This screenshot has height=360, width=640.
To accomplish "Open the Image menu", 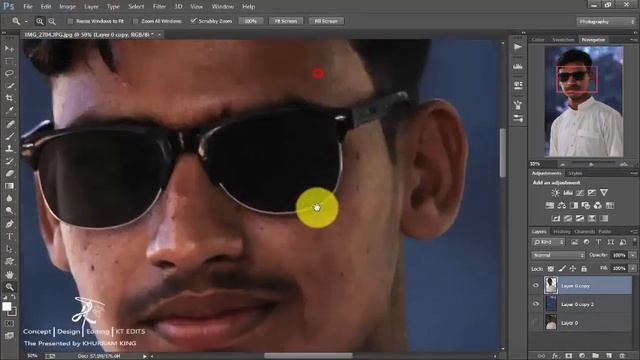I will pyautogui.click(x=67, y=7).
